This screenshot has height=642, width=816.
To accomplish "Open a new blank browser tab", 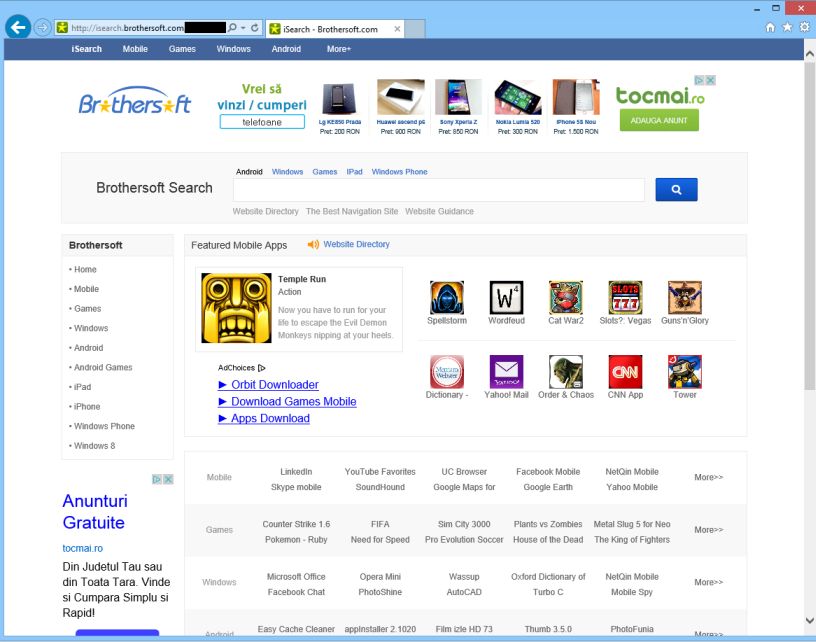I will pyautogui.click(x=415, y=29).
